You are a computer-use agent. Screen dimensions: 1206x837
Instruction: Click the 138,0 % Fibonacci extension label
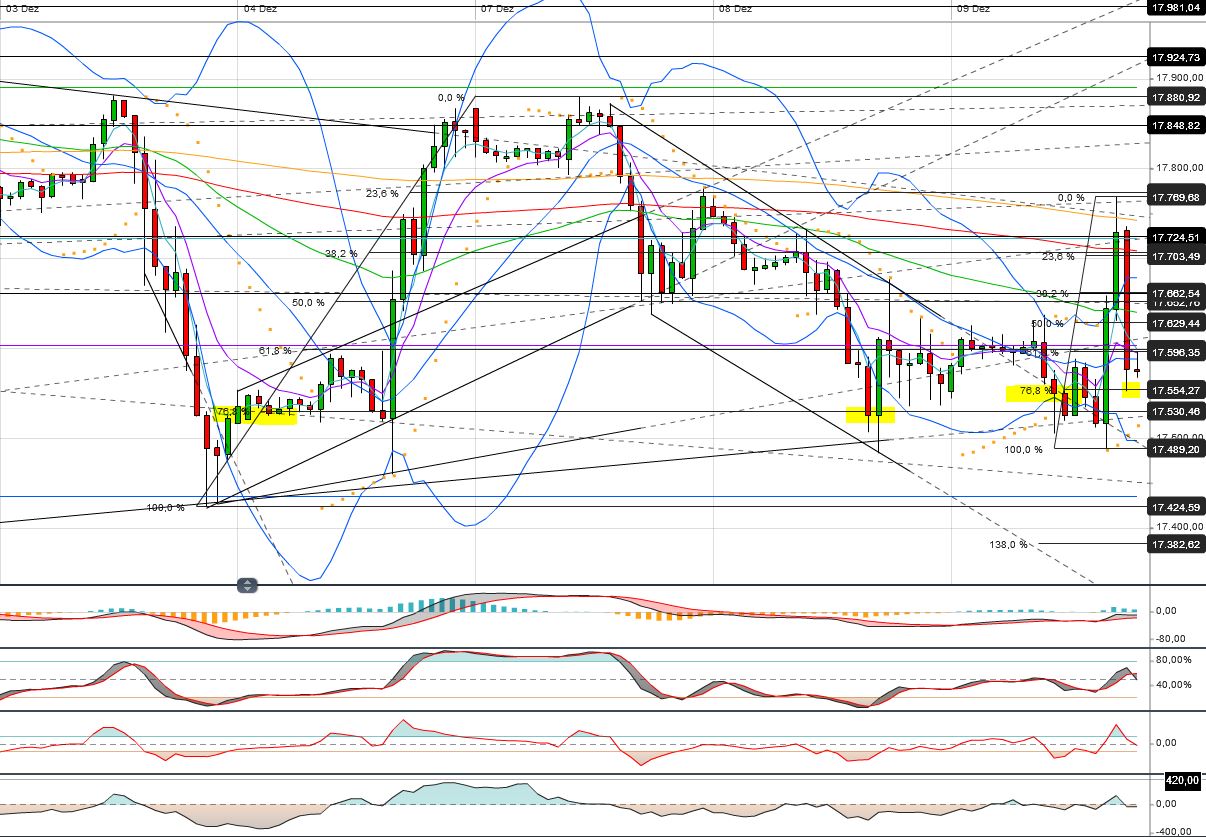coord(1008,544)
